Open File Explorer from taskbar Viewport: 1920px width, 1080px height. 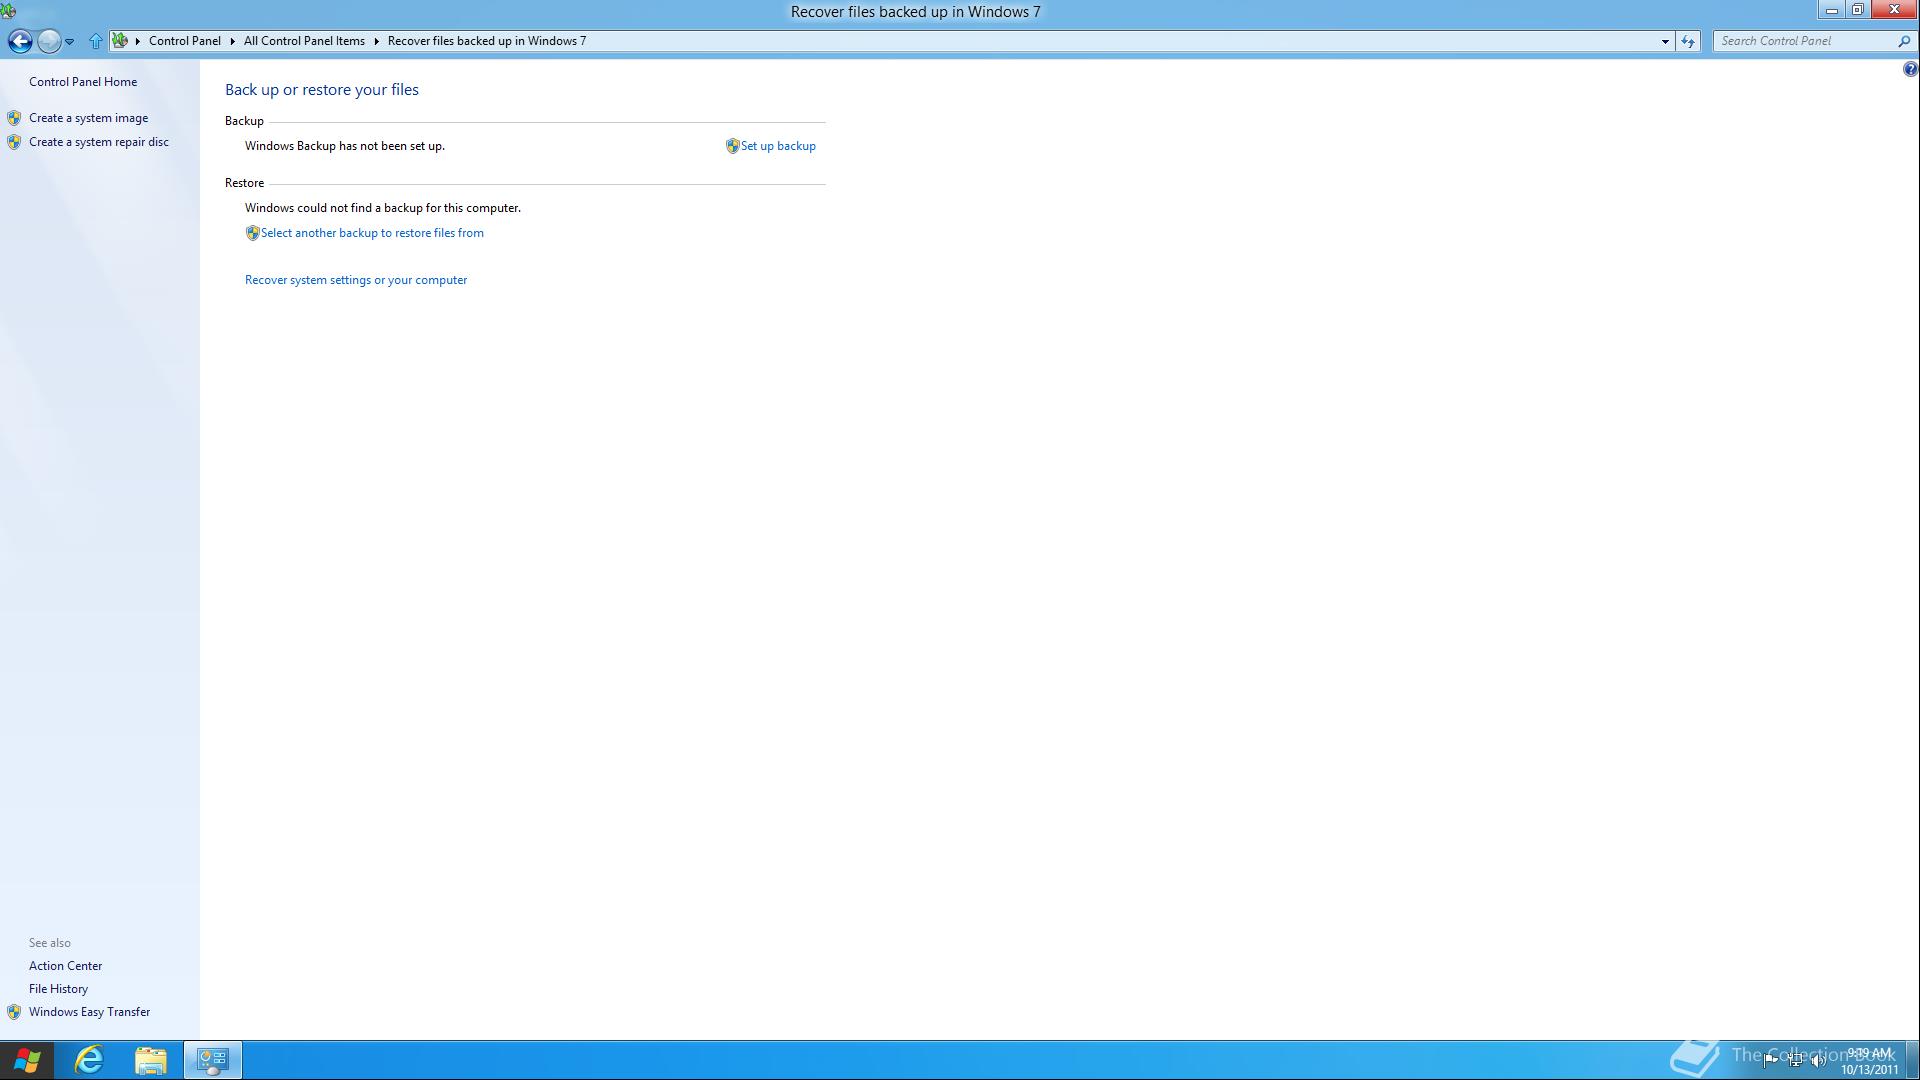(151, 1060)
